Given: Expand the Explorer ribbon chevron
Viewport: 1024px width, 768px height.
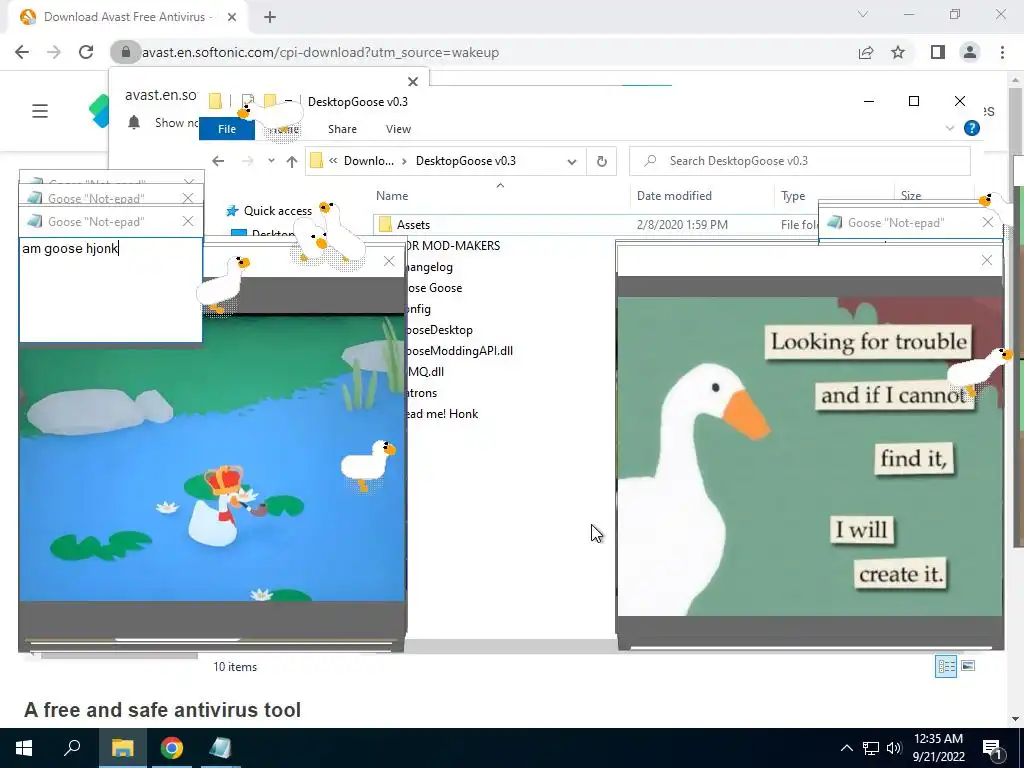Looking at the screenshot, I should click(950, 129).
